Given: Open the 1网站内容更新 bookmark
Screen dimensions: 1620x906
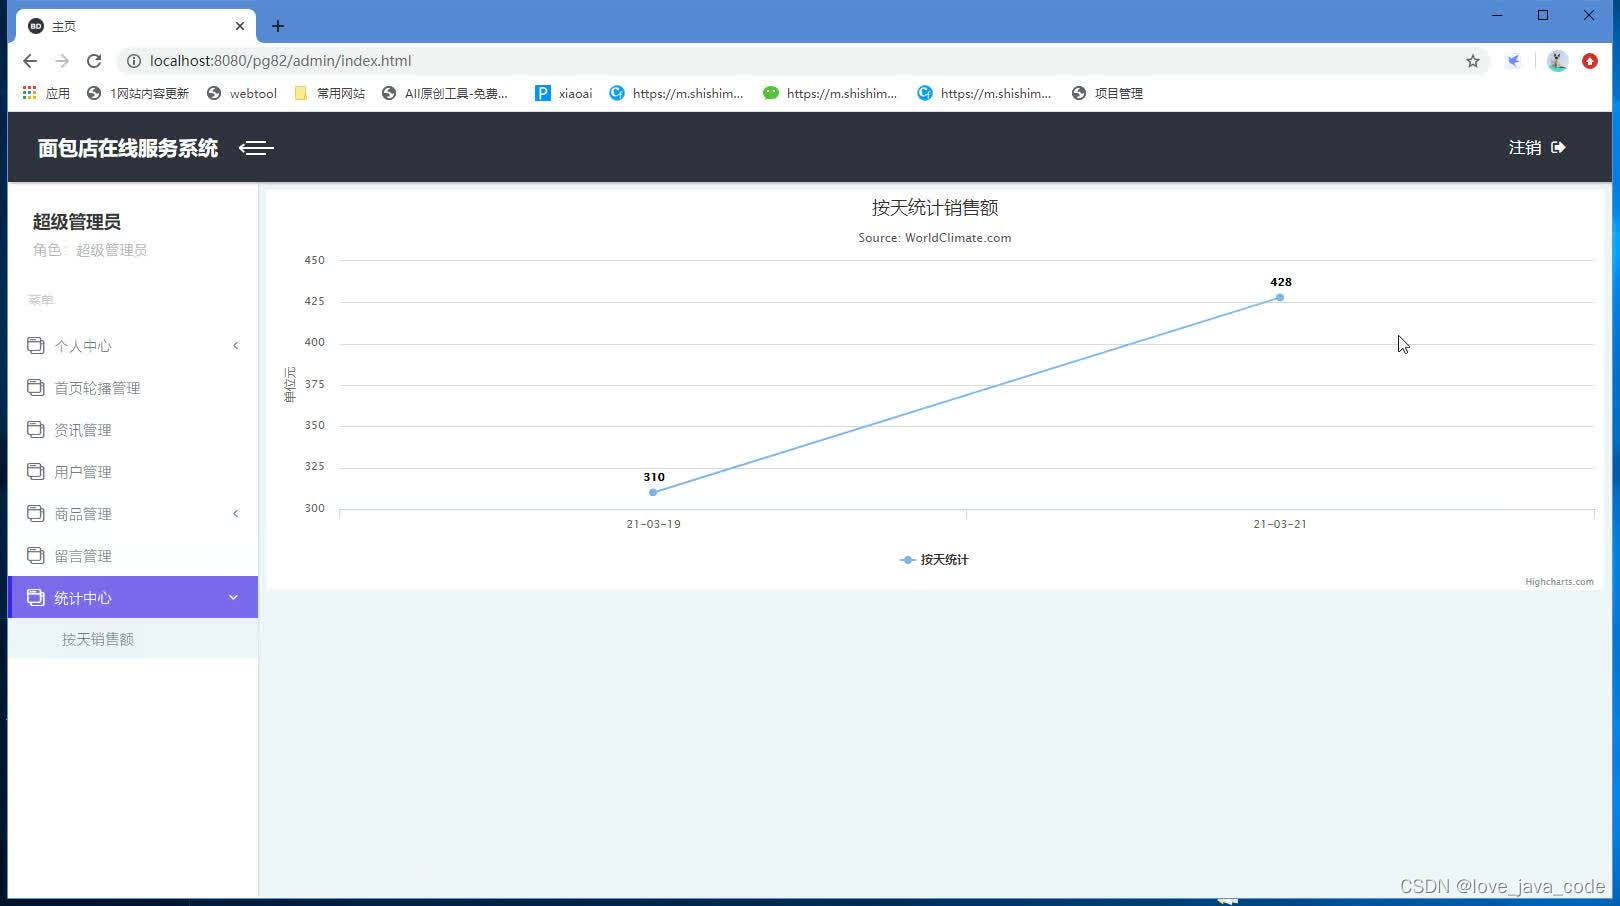Looking at the screenshot, I should [138, 93].
